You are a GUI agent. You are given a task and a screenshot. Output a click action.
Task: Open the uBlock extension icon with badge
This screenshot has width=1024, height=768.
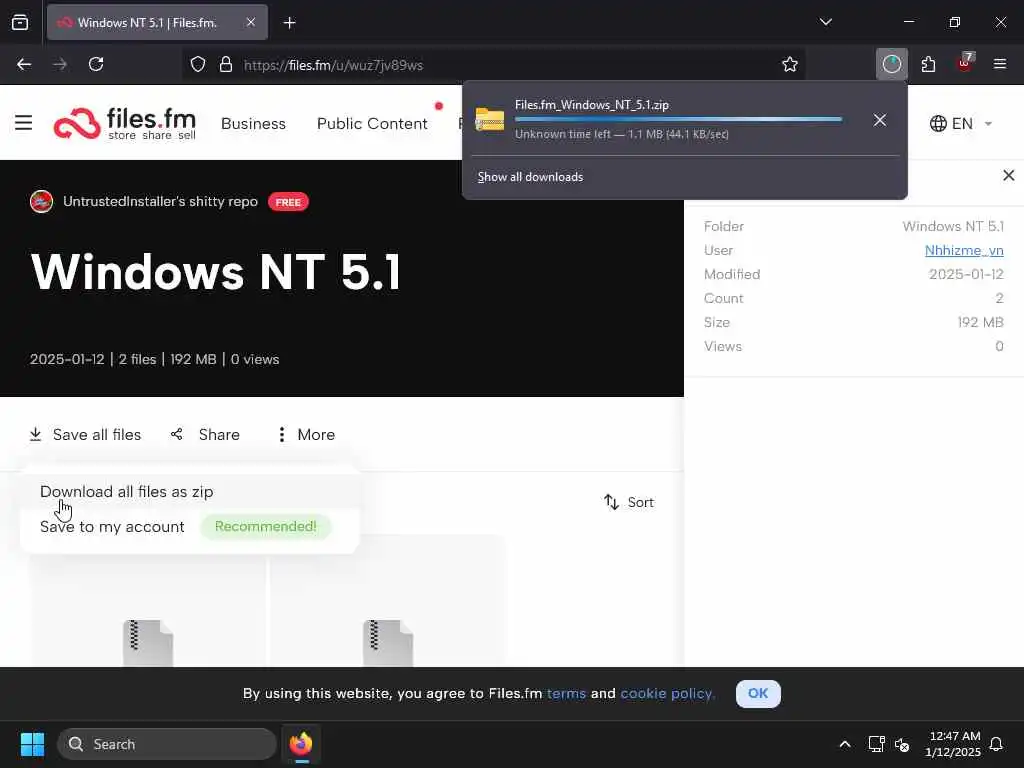pos(965,63)
